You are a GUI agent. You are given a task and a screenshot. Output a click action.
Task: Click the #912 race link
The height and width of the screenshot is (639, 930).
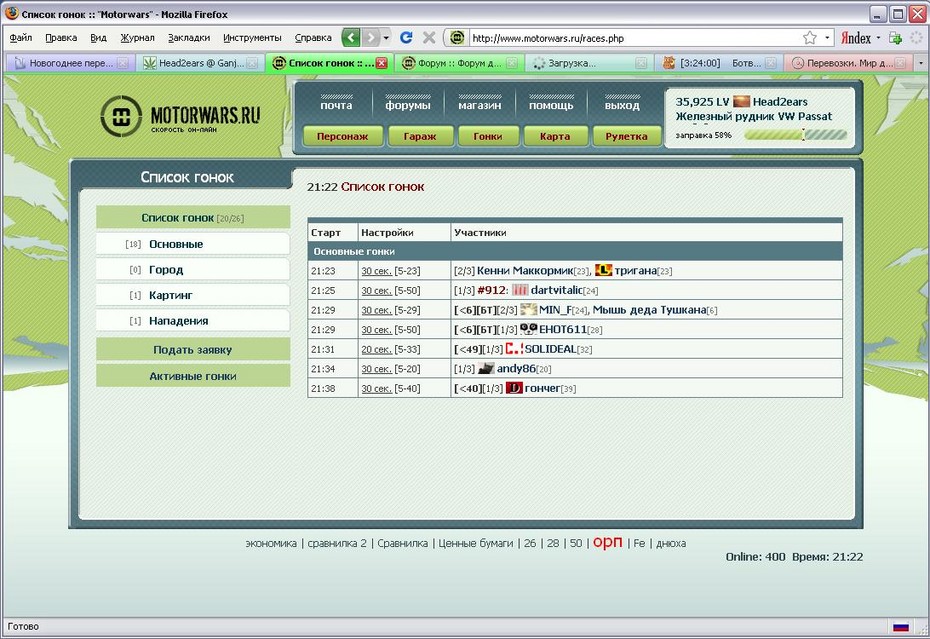tap(492, 290)
